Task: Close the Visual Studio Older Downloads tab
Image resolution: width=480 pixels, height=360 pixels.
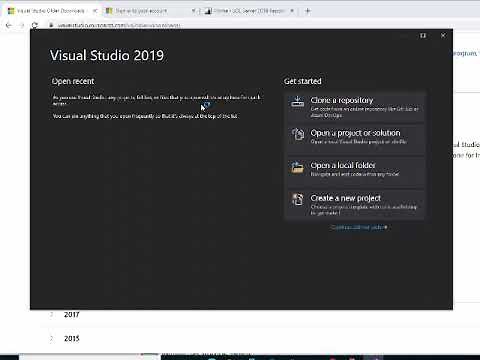Action: pyautogui.click(x=95, y=11)
